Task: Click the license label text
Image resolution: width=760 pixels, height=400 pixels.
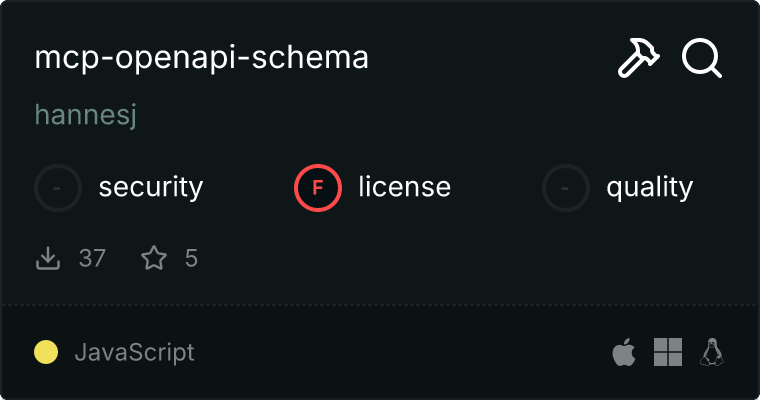Action: tap(404, 187)
